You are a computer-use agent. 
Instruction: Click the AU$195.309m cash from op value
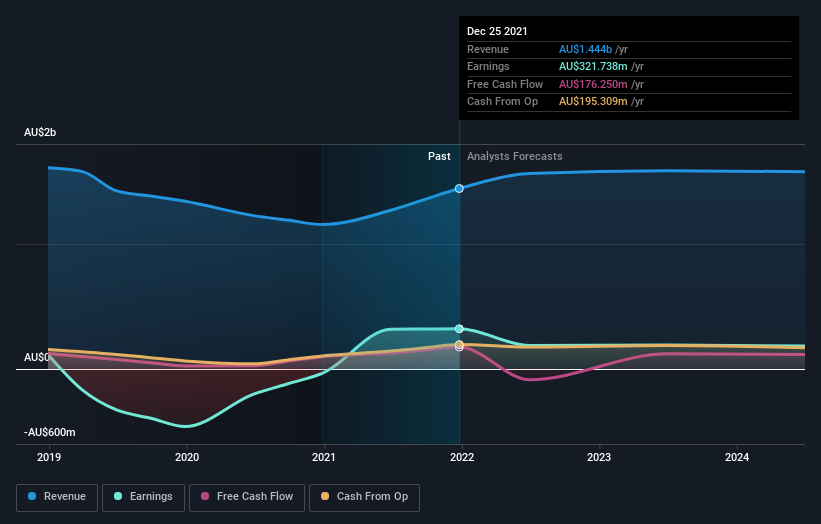tap(593, 102)
